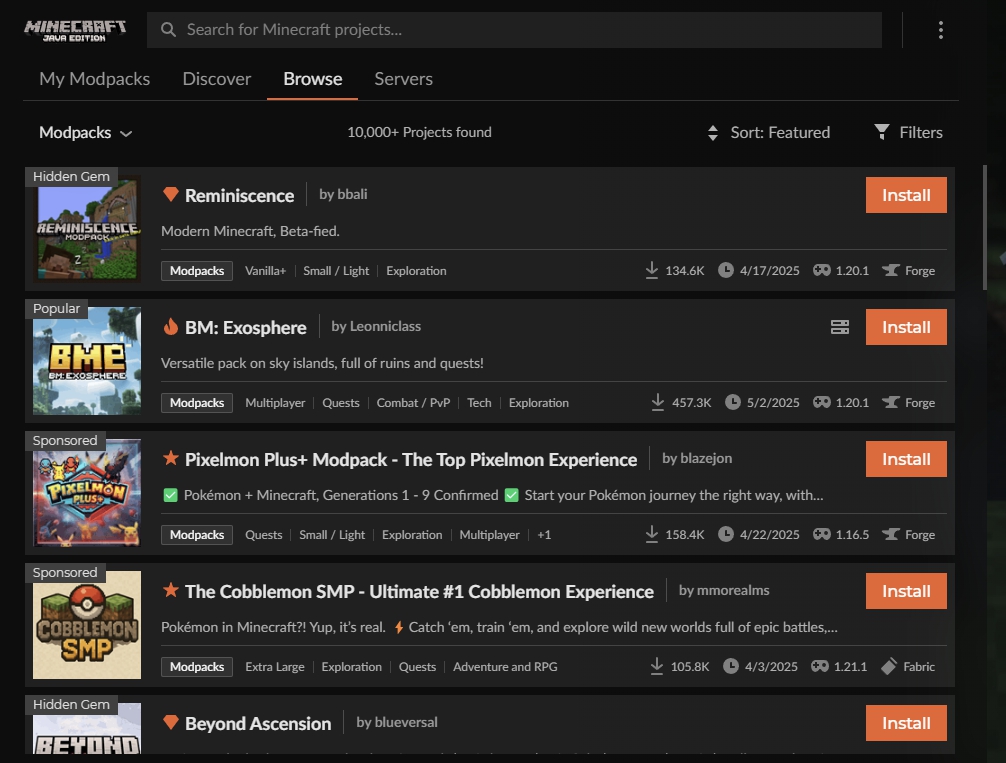Click the clock icon next to 4/3/2025

point(731,666)
